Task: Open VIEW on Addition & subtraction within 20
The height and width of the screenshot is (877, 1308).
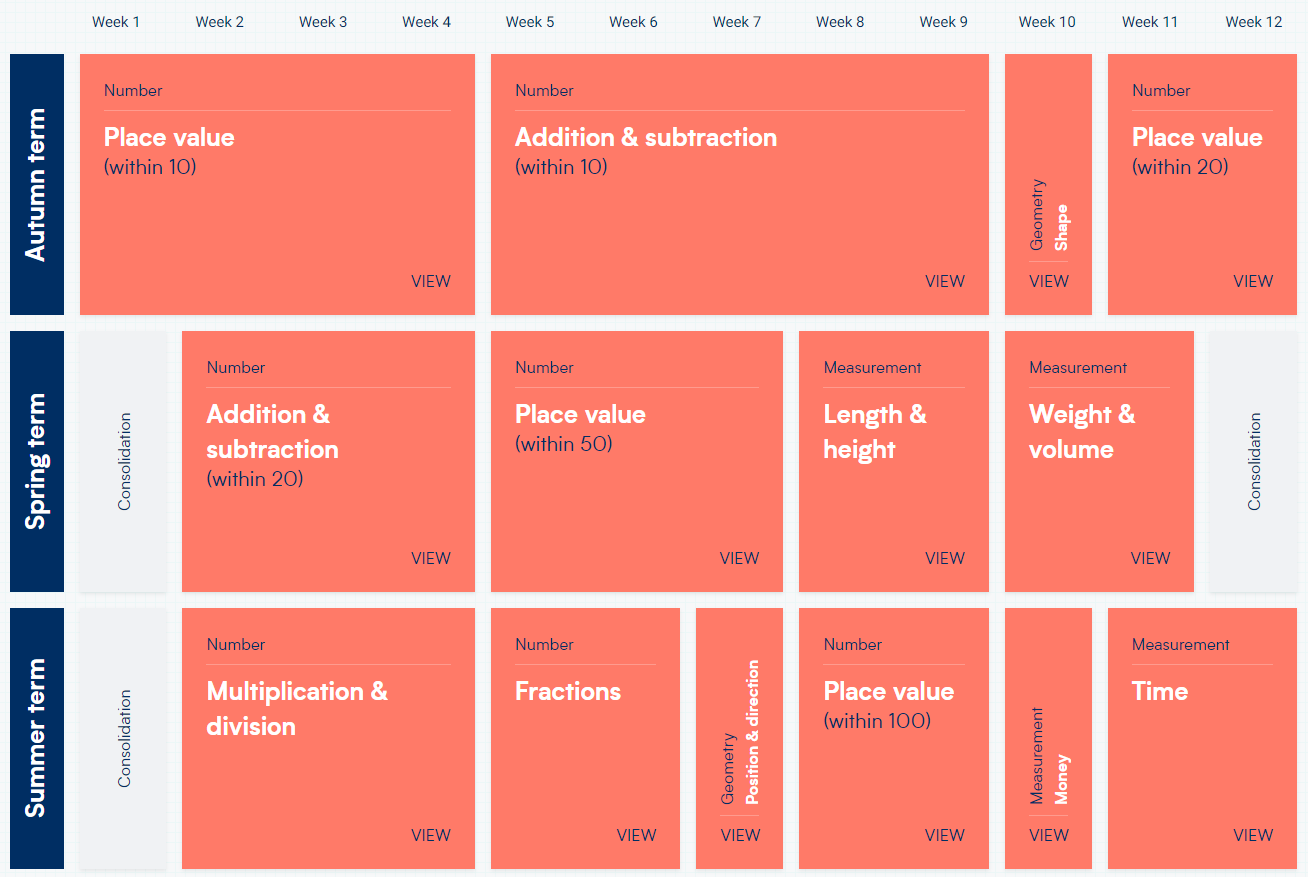Action: tap(431, 558)
